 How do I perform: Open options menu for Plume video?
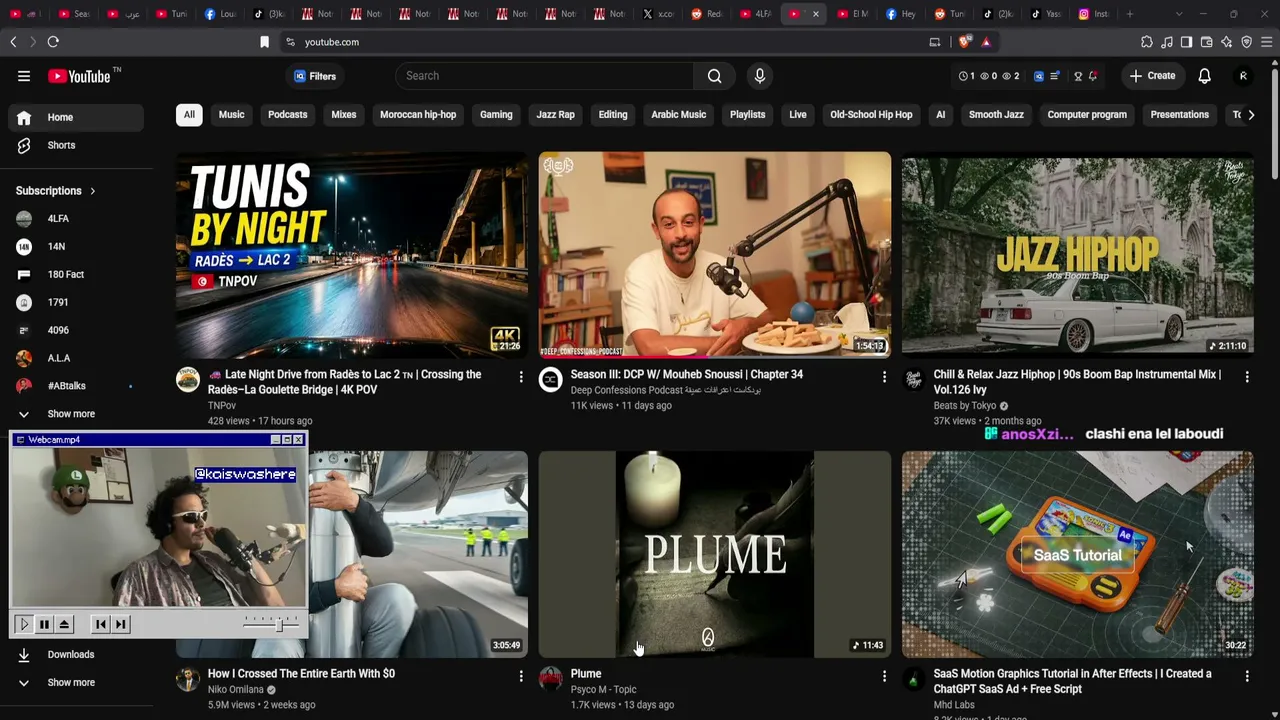(883, 677)
